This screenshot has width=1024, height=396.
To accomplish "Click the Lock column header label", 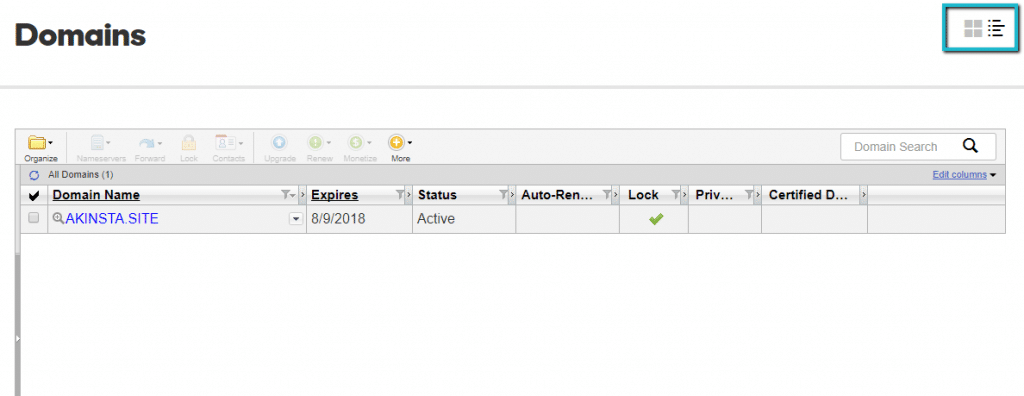I will click(x=643, y=195).
